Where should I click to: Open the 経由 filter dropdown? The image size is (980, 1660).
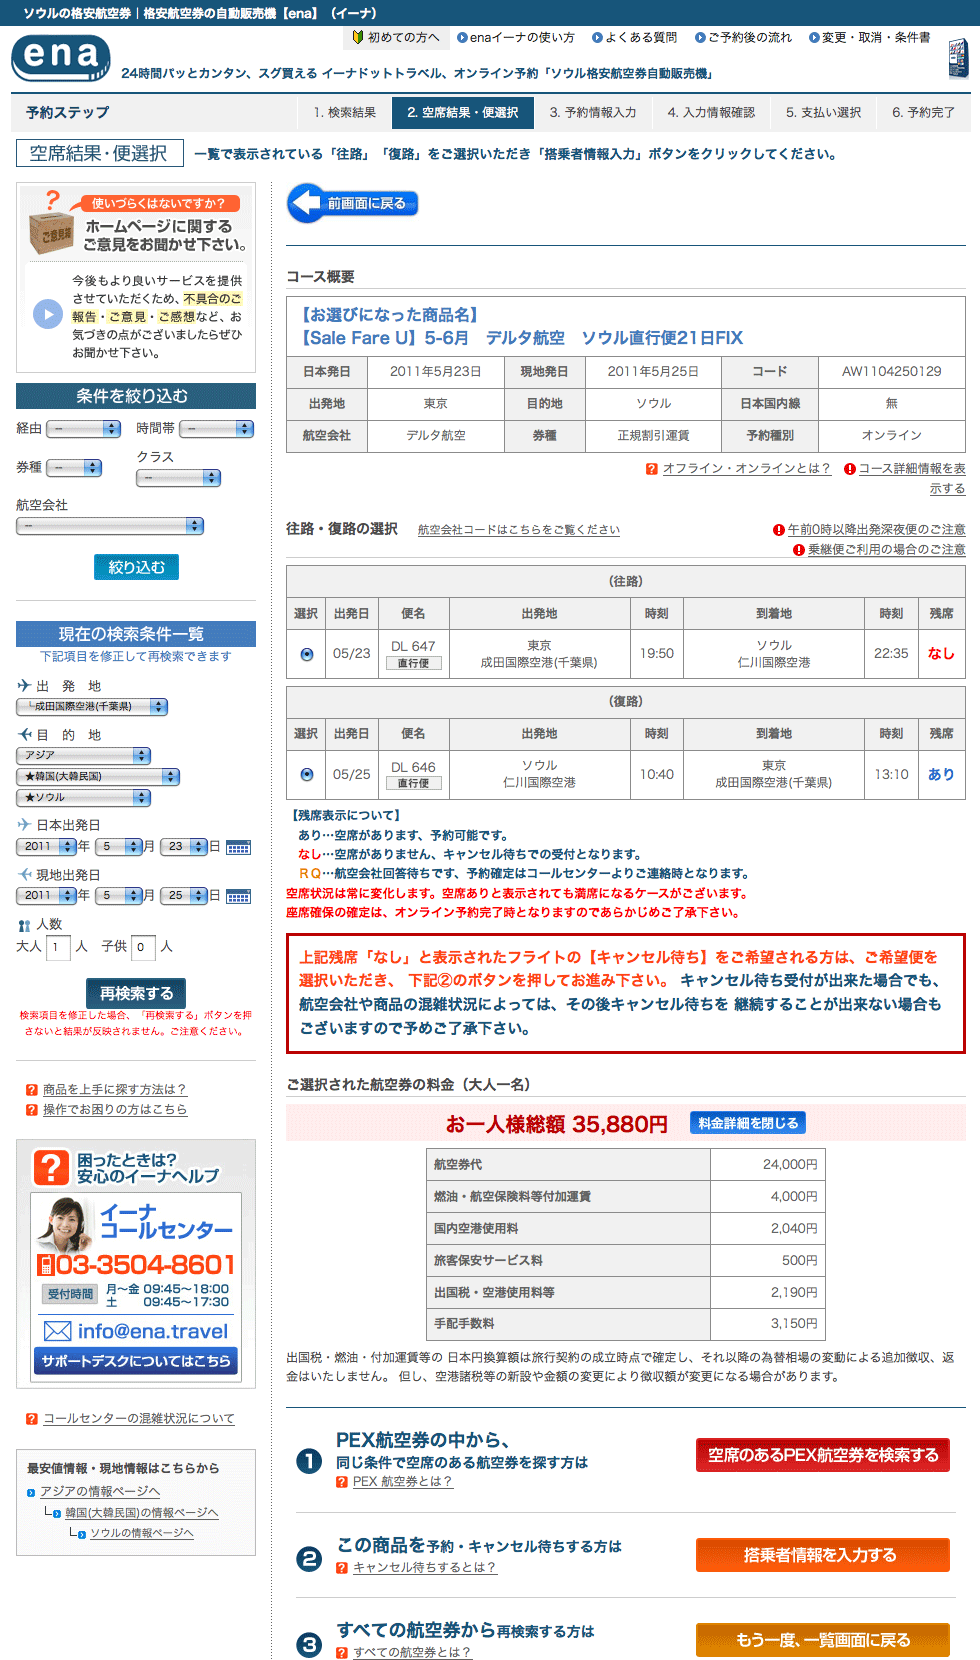click(x=84, y=429)
